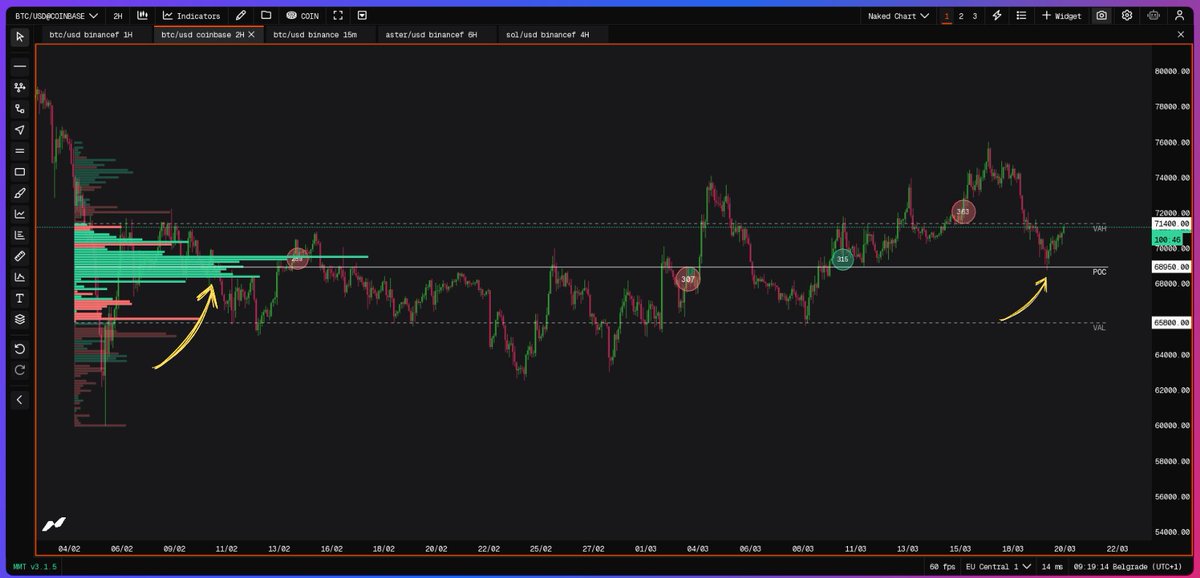Take a chart screenshot with camera
1200x578 pixels.
[1101, 16]
